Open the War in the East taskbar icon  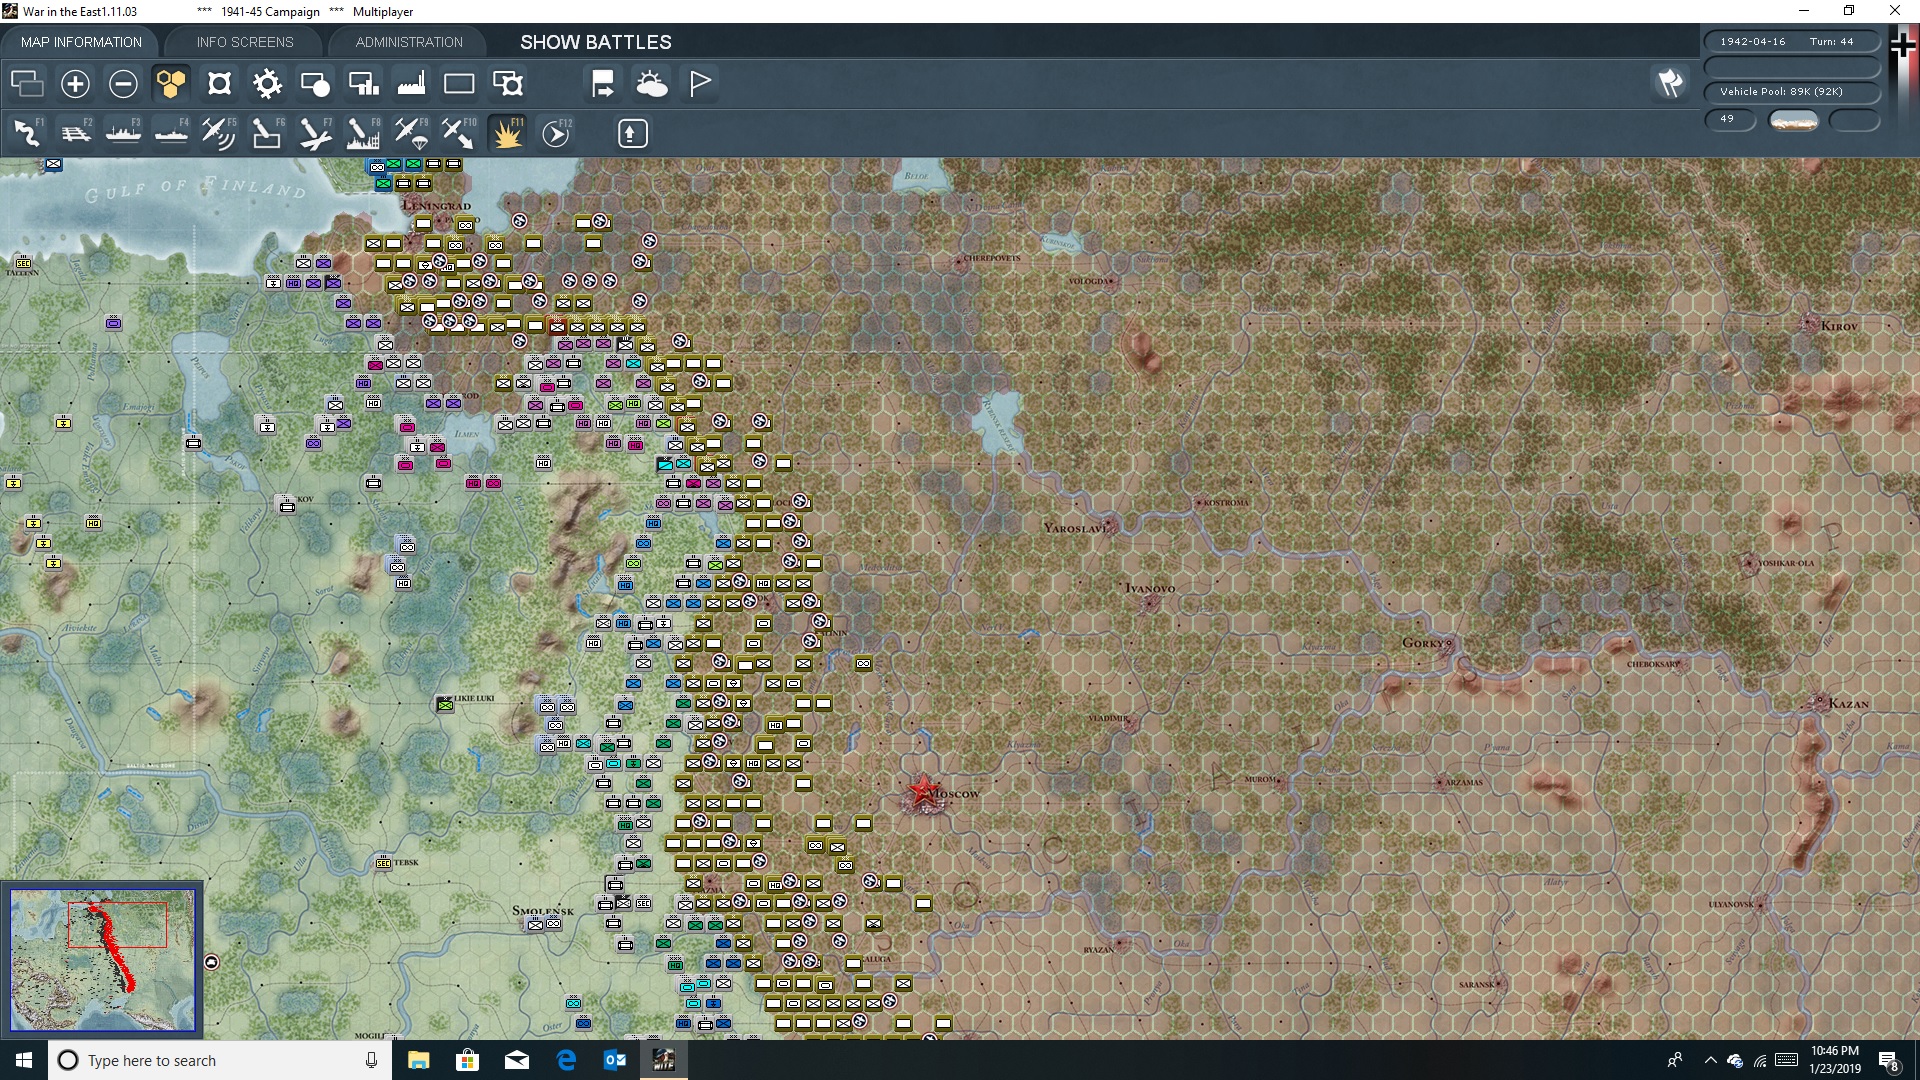tap(665, 1060)
